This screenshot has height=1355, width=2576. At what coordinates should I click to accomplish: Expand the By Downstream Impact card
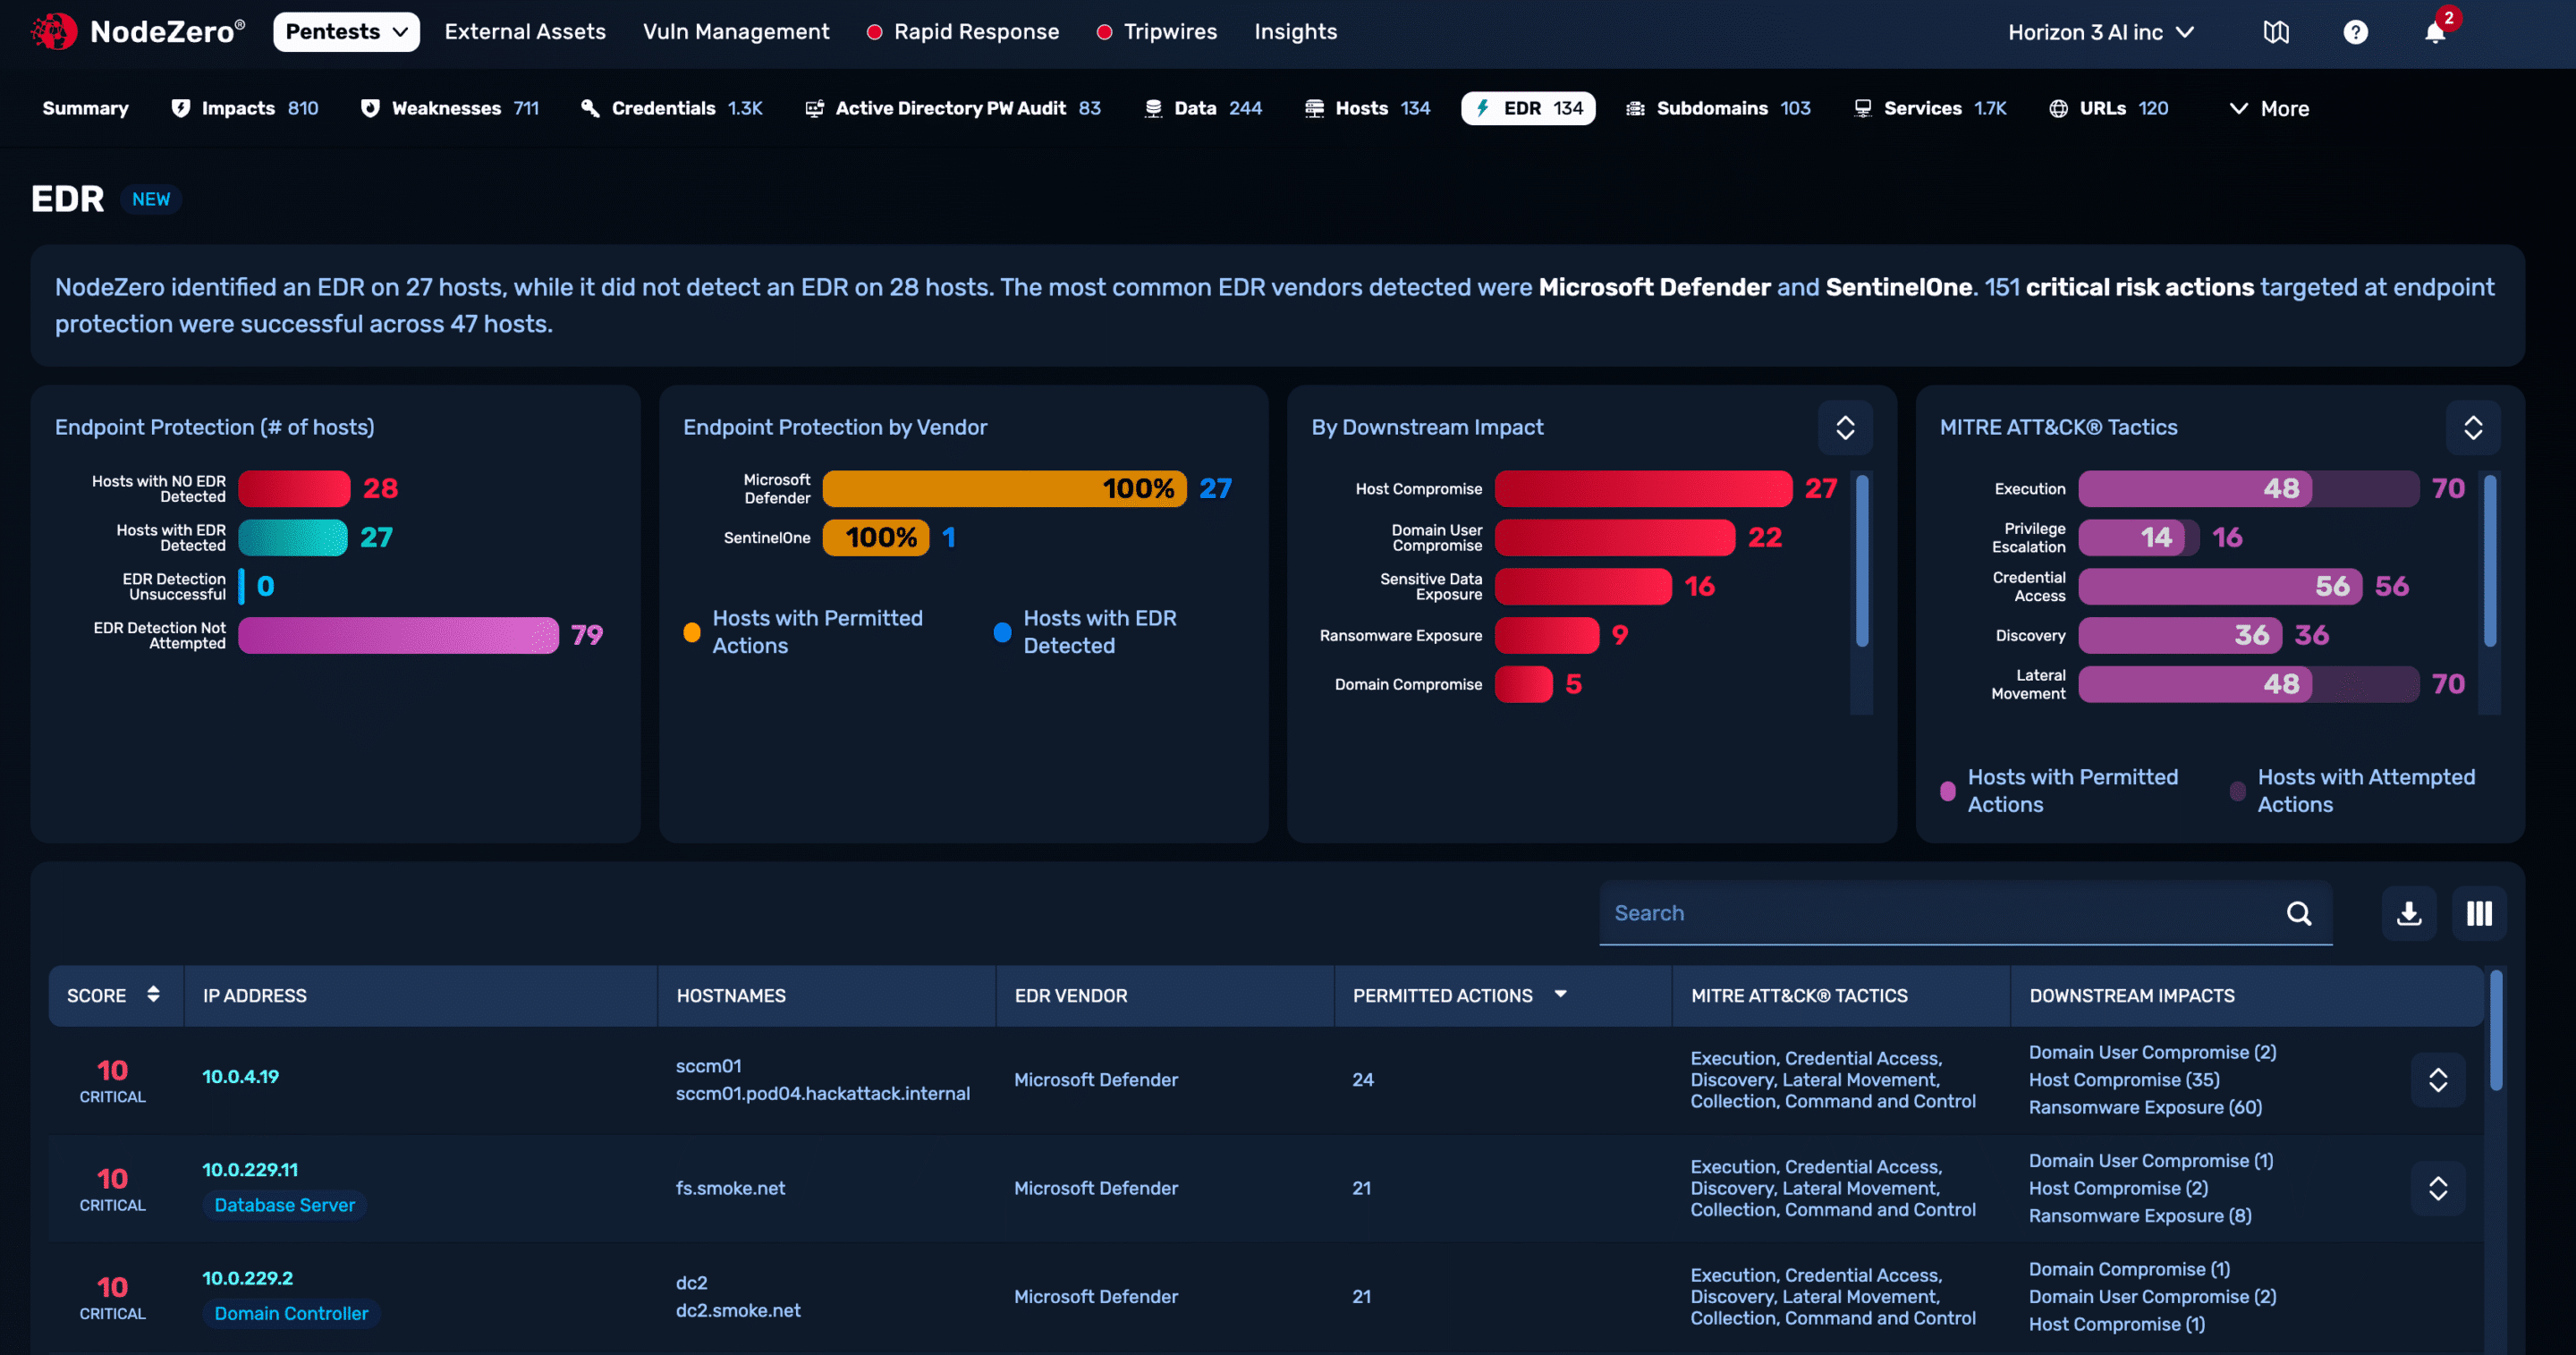(1845, 427)
